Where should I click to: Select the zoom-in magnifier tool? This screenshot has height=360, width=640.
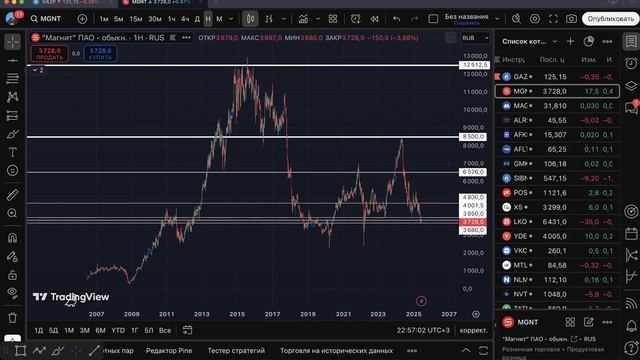(13, 213)
